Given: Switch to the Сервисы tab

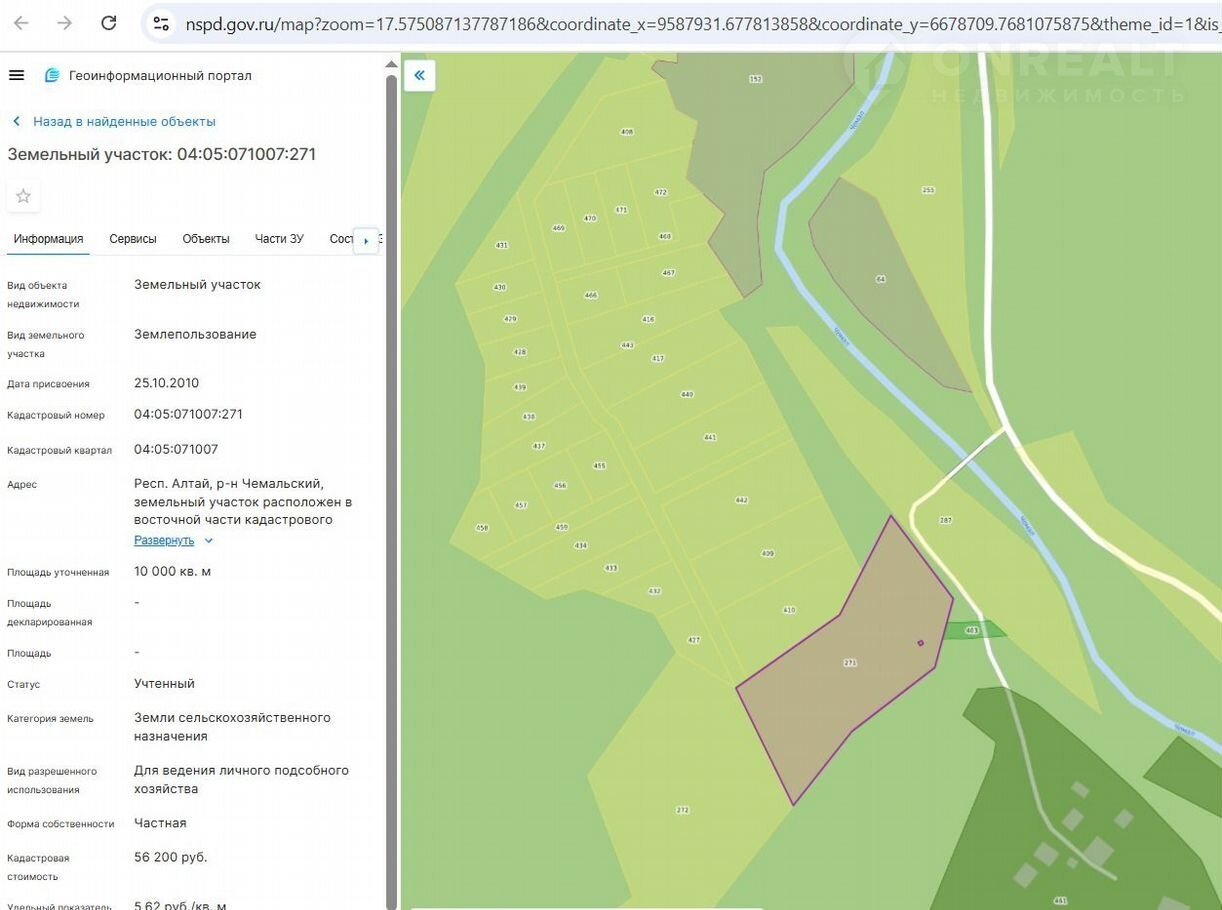Looking at the screenshot, I should [x=133, y=239].
